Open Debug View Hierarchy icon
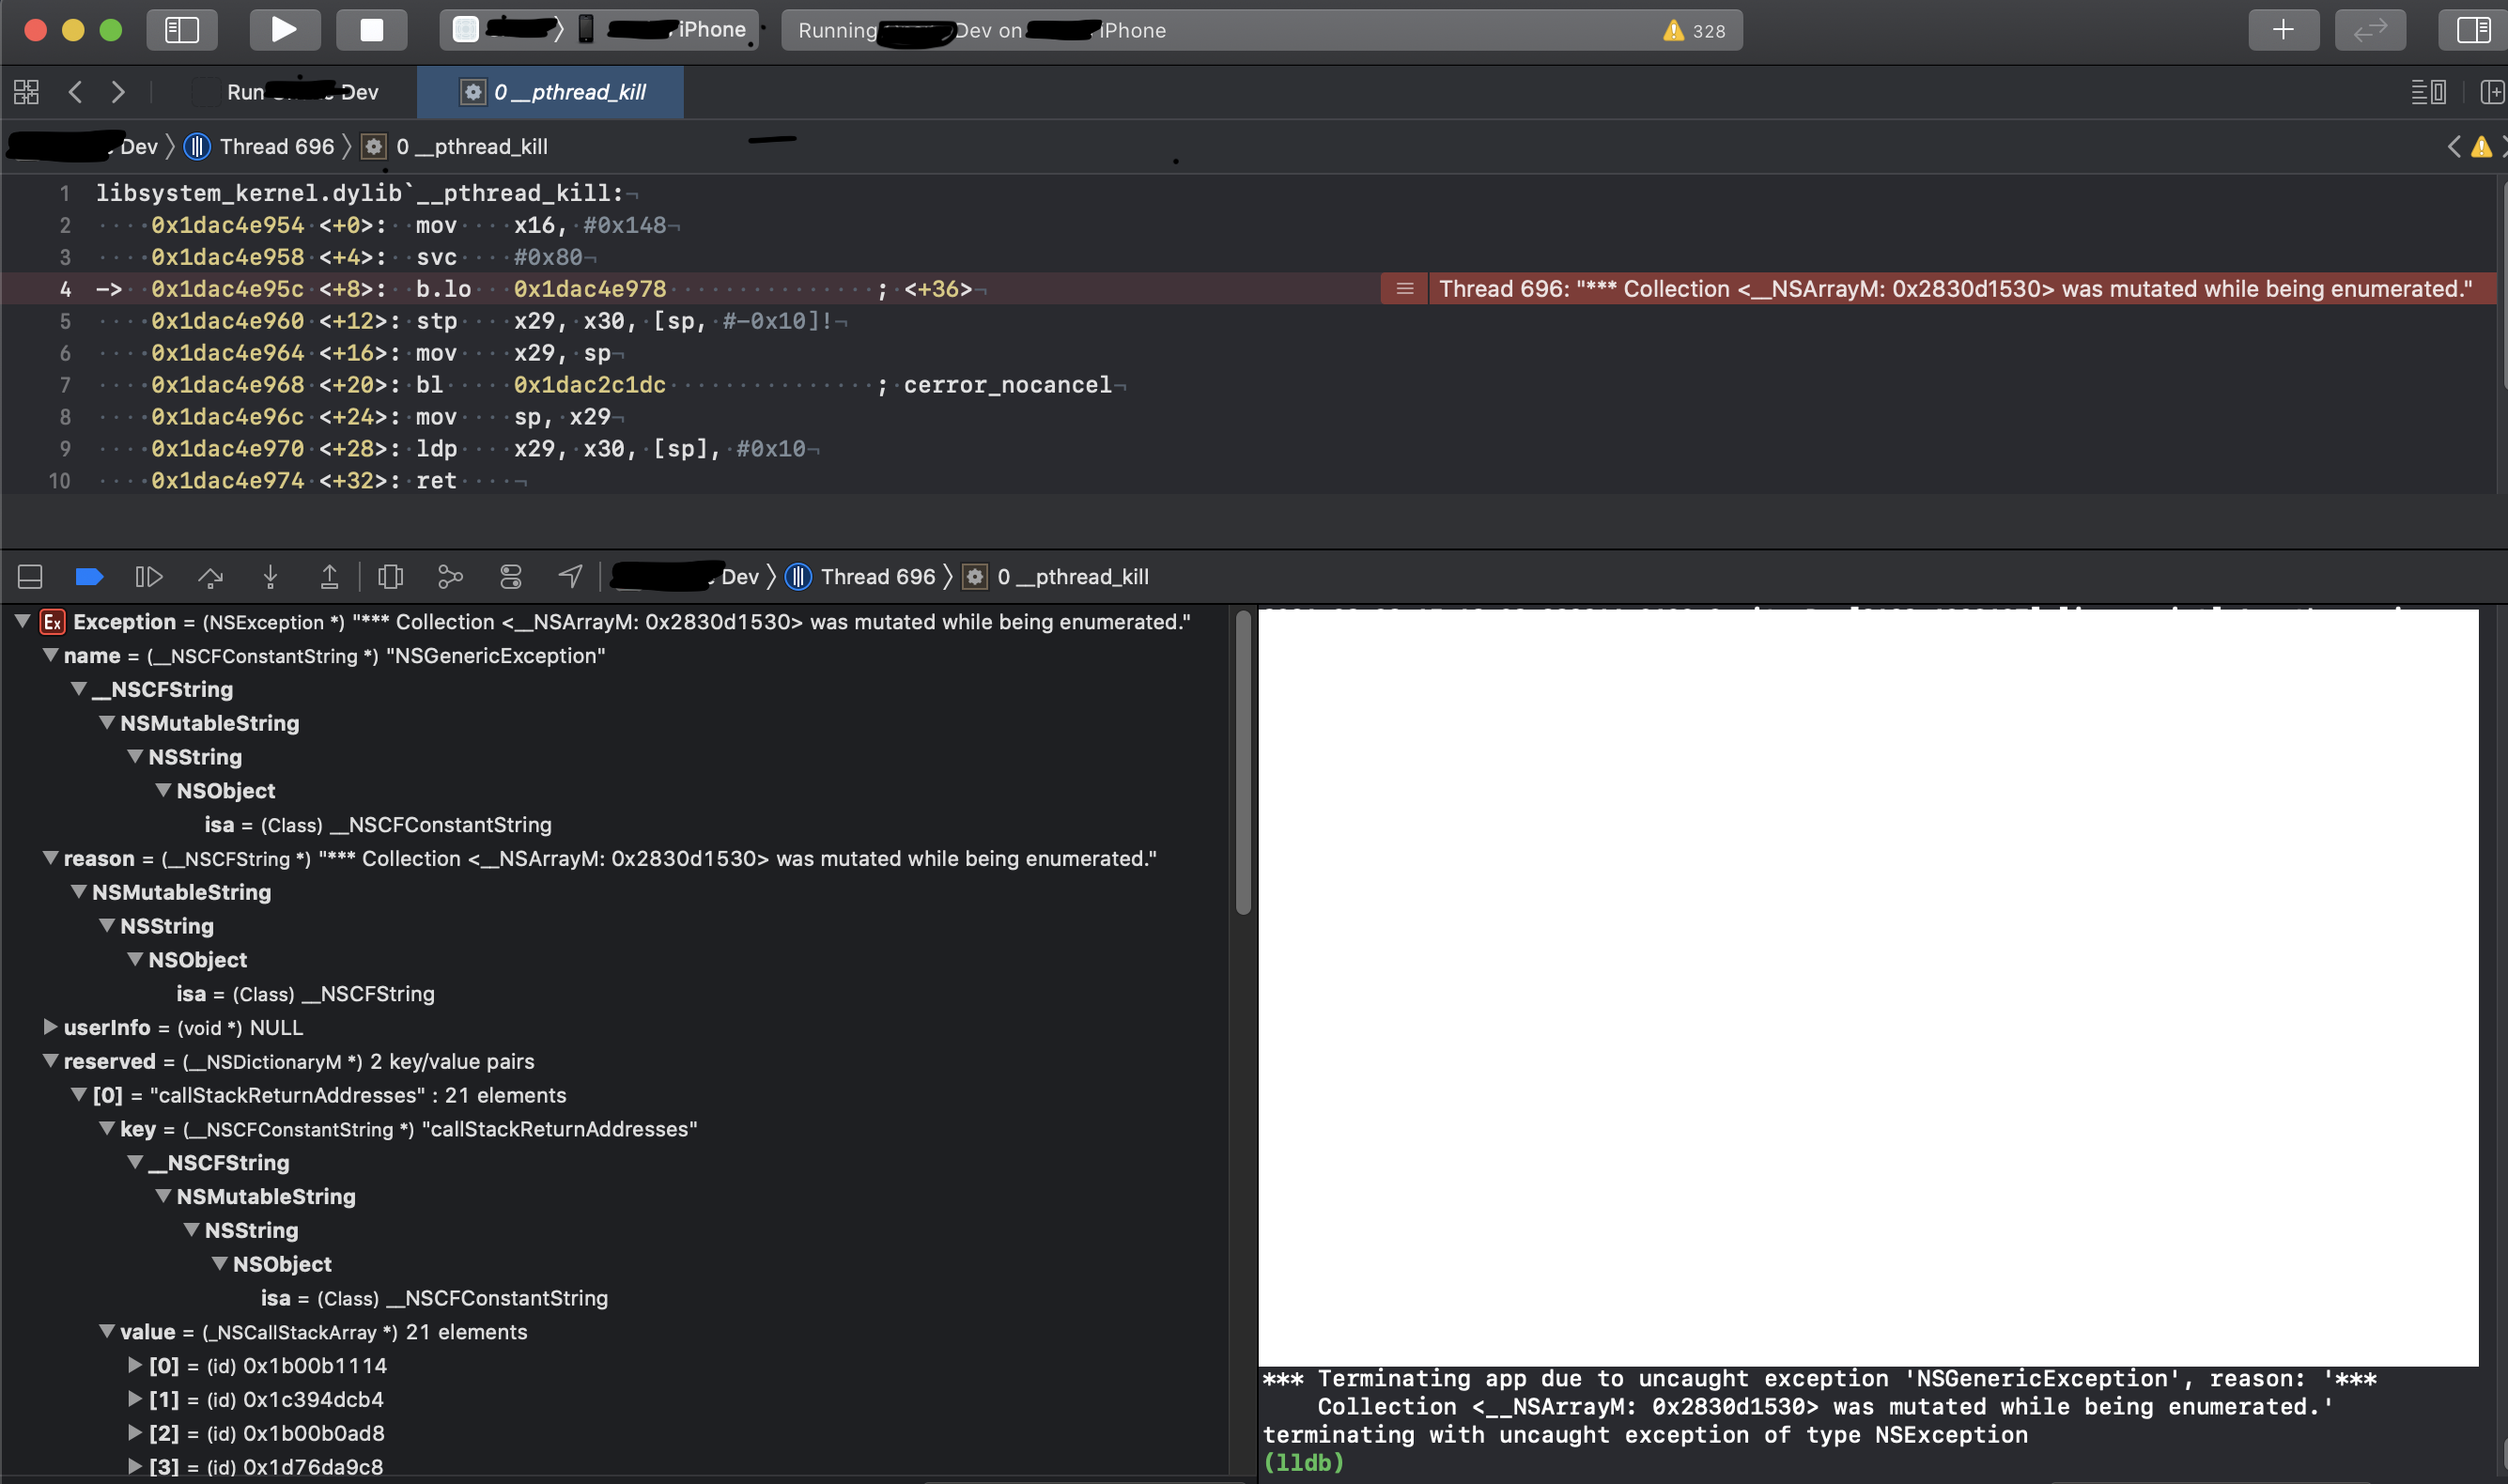The height and width of the screenshot is (1484, 2508). coord(390,577)
